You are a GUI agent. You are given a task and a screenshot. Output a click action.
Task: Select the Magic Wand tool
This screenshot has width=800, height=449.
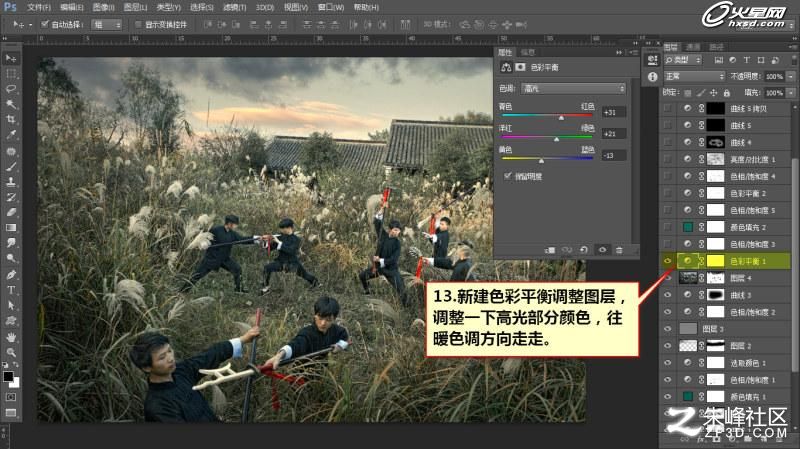click(11, 104)
